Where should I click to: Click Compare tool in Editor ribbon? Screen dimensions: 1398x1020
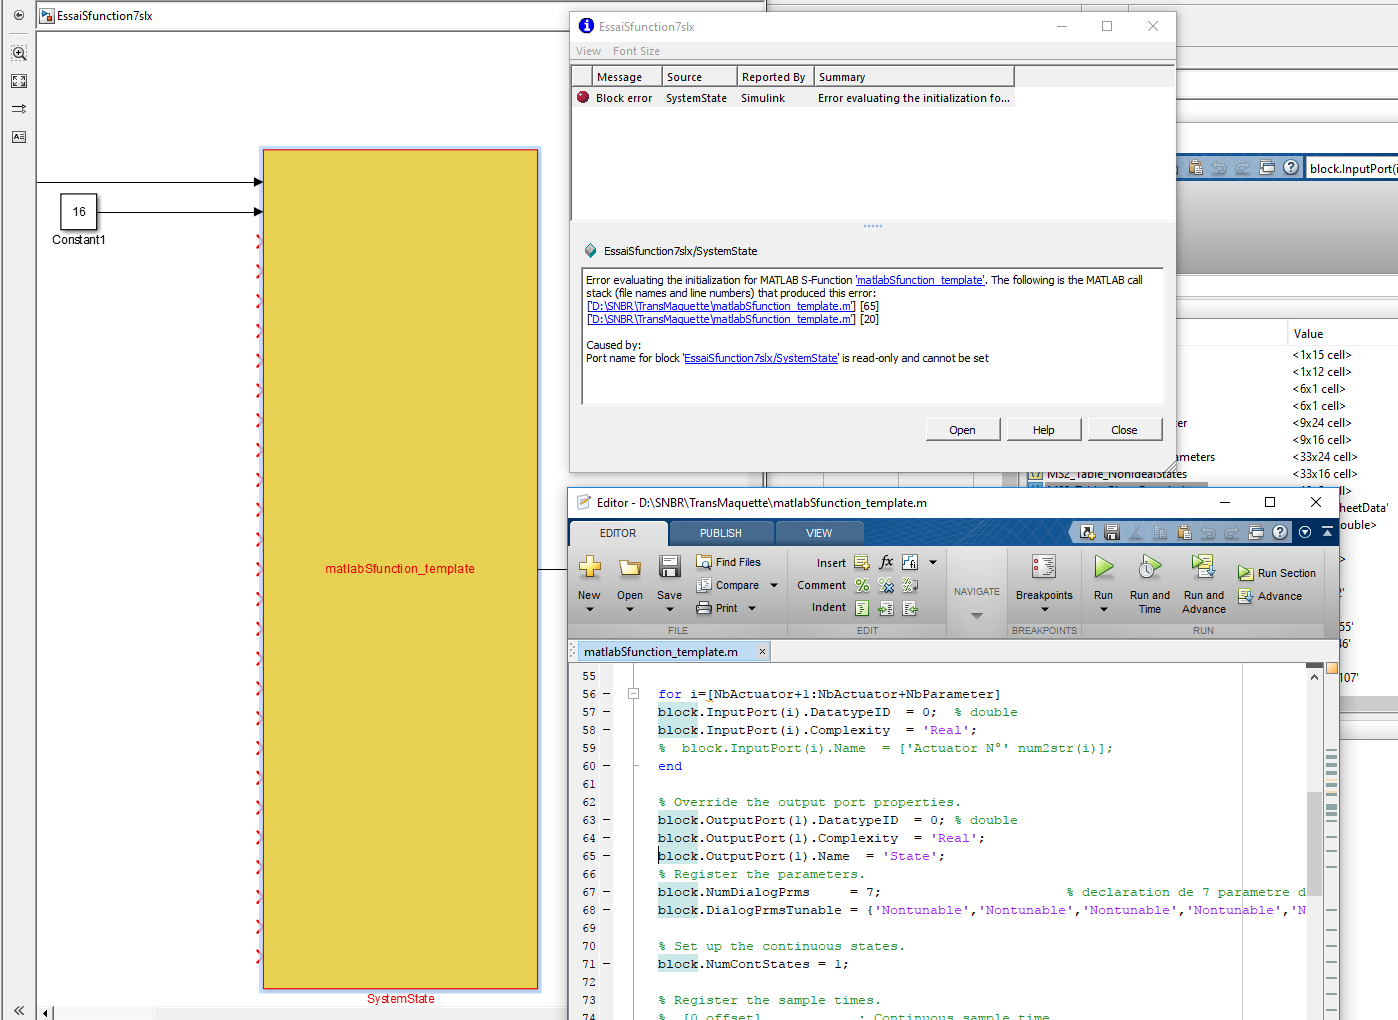click(x=728, y=585)
